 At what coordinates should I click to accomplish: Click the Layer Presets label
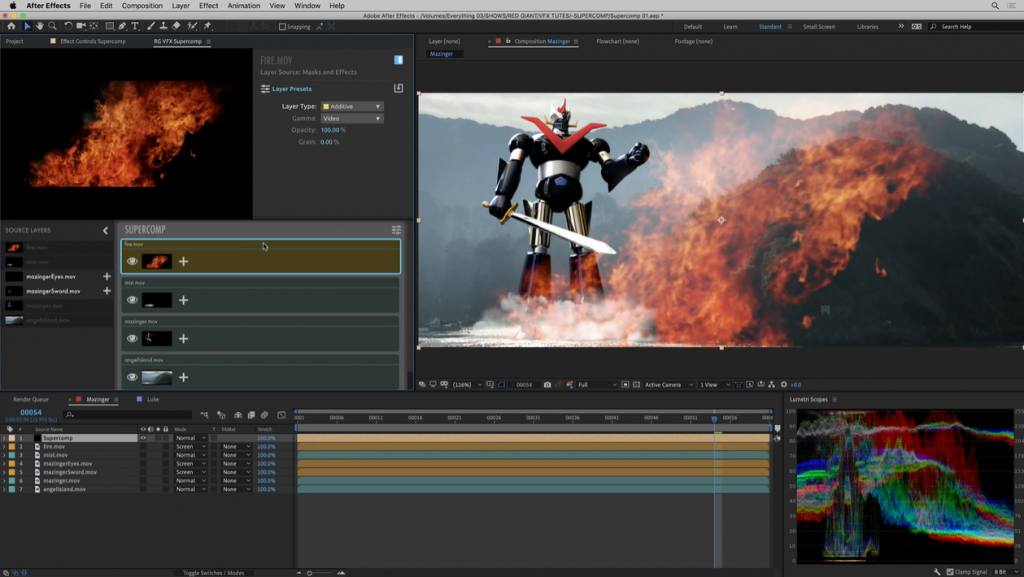pos(292,89)
